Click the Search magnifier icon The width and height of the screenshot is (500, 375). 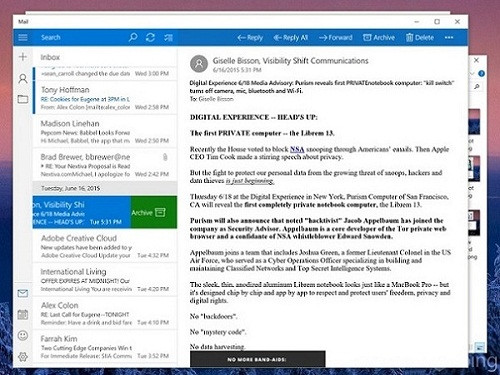tap(133, 37)
